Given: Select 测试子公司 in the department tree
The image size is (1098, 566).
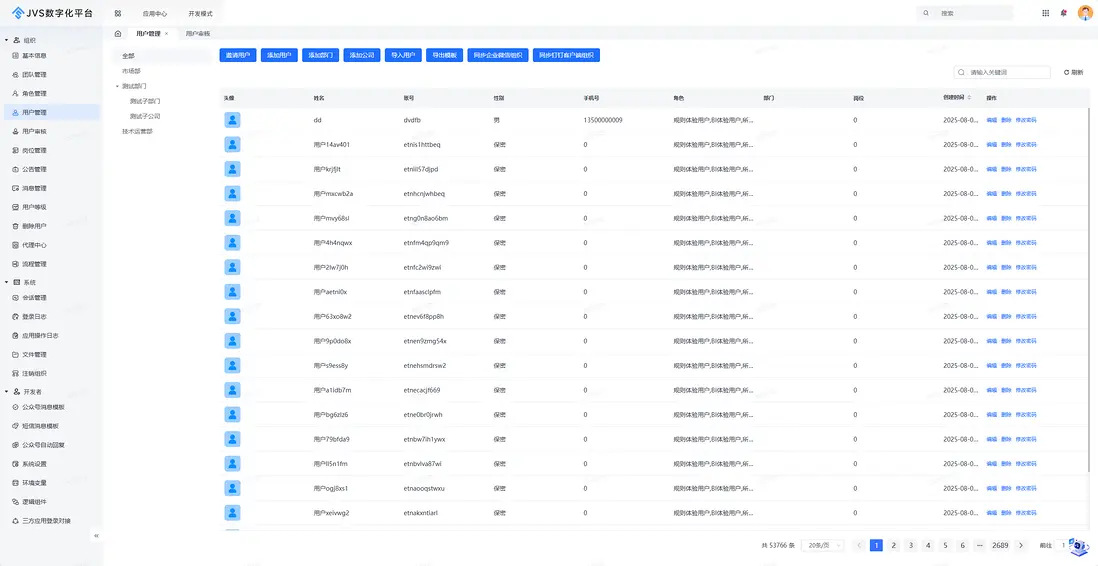Looking at the screenshot, I should click(145, 116).
